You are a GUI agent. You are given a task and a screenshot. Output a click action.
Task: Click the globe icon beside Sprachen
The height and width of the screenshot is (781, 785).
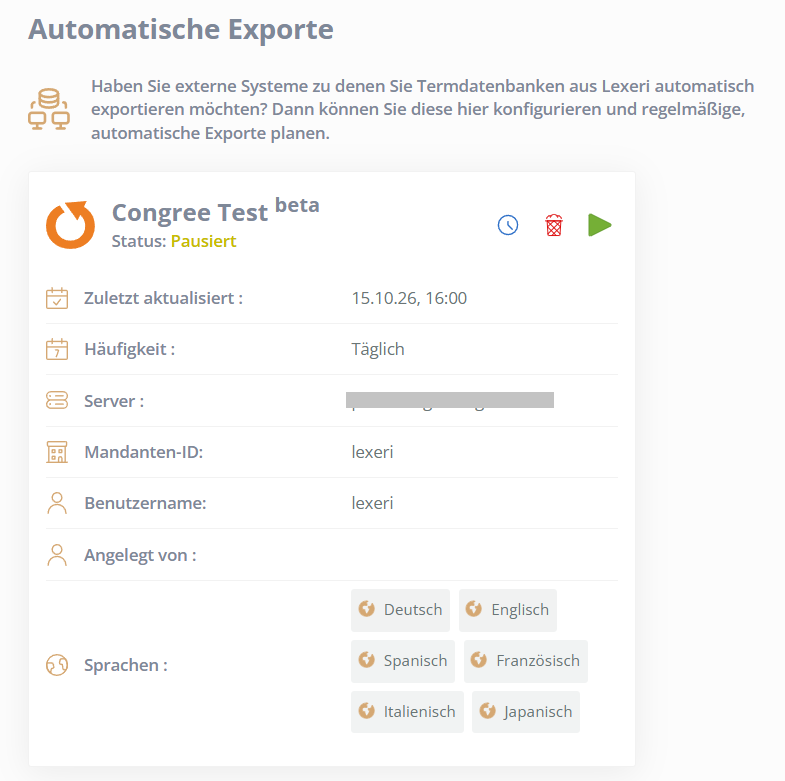57,665
